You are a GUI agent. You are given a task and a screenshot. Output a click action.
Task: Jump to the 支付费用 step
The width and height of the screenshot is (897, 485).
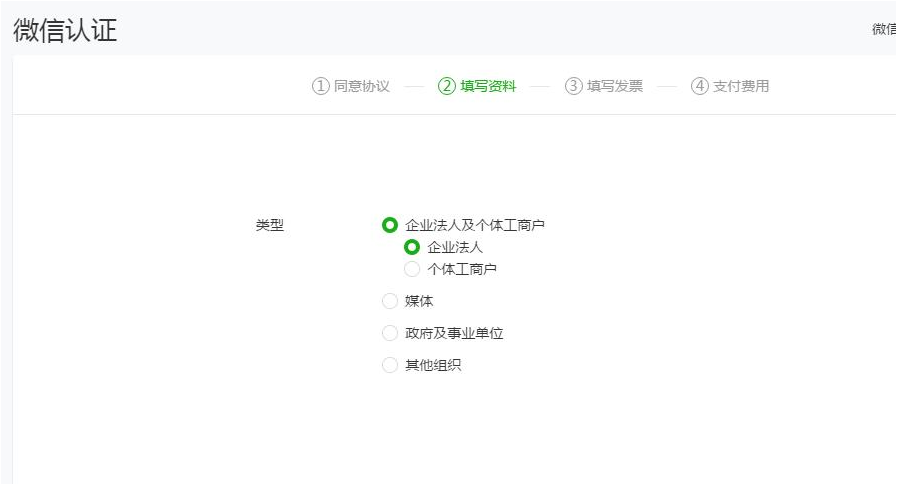click(x=741, y=86)
